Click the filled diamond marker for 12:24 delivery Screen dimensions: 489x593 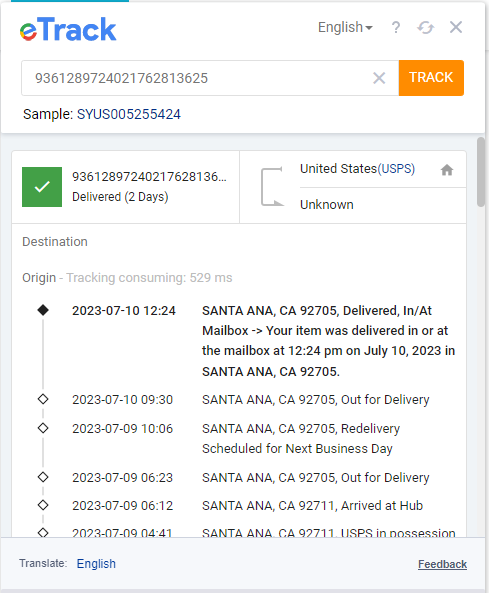[x=43, y=310]
